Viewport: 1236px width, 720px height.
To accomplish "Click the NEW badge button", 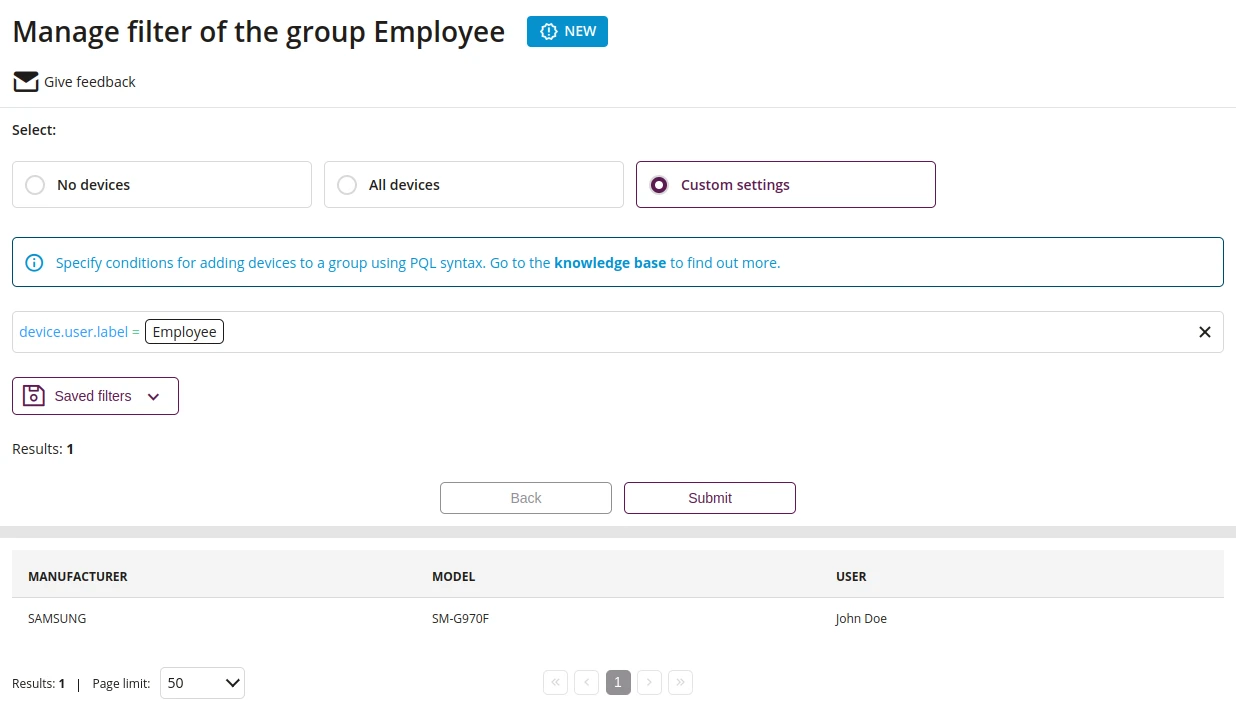I will pos(567,31).
